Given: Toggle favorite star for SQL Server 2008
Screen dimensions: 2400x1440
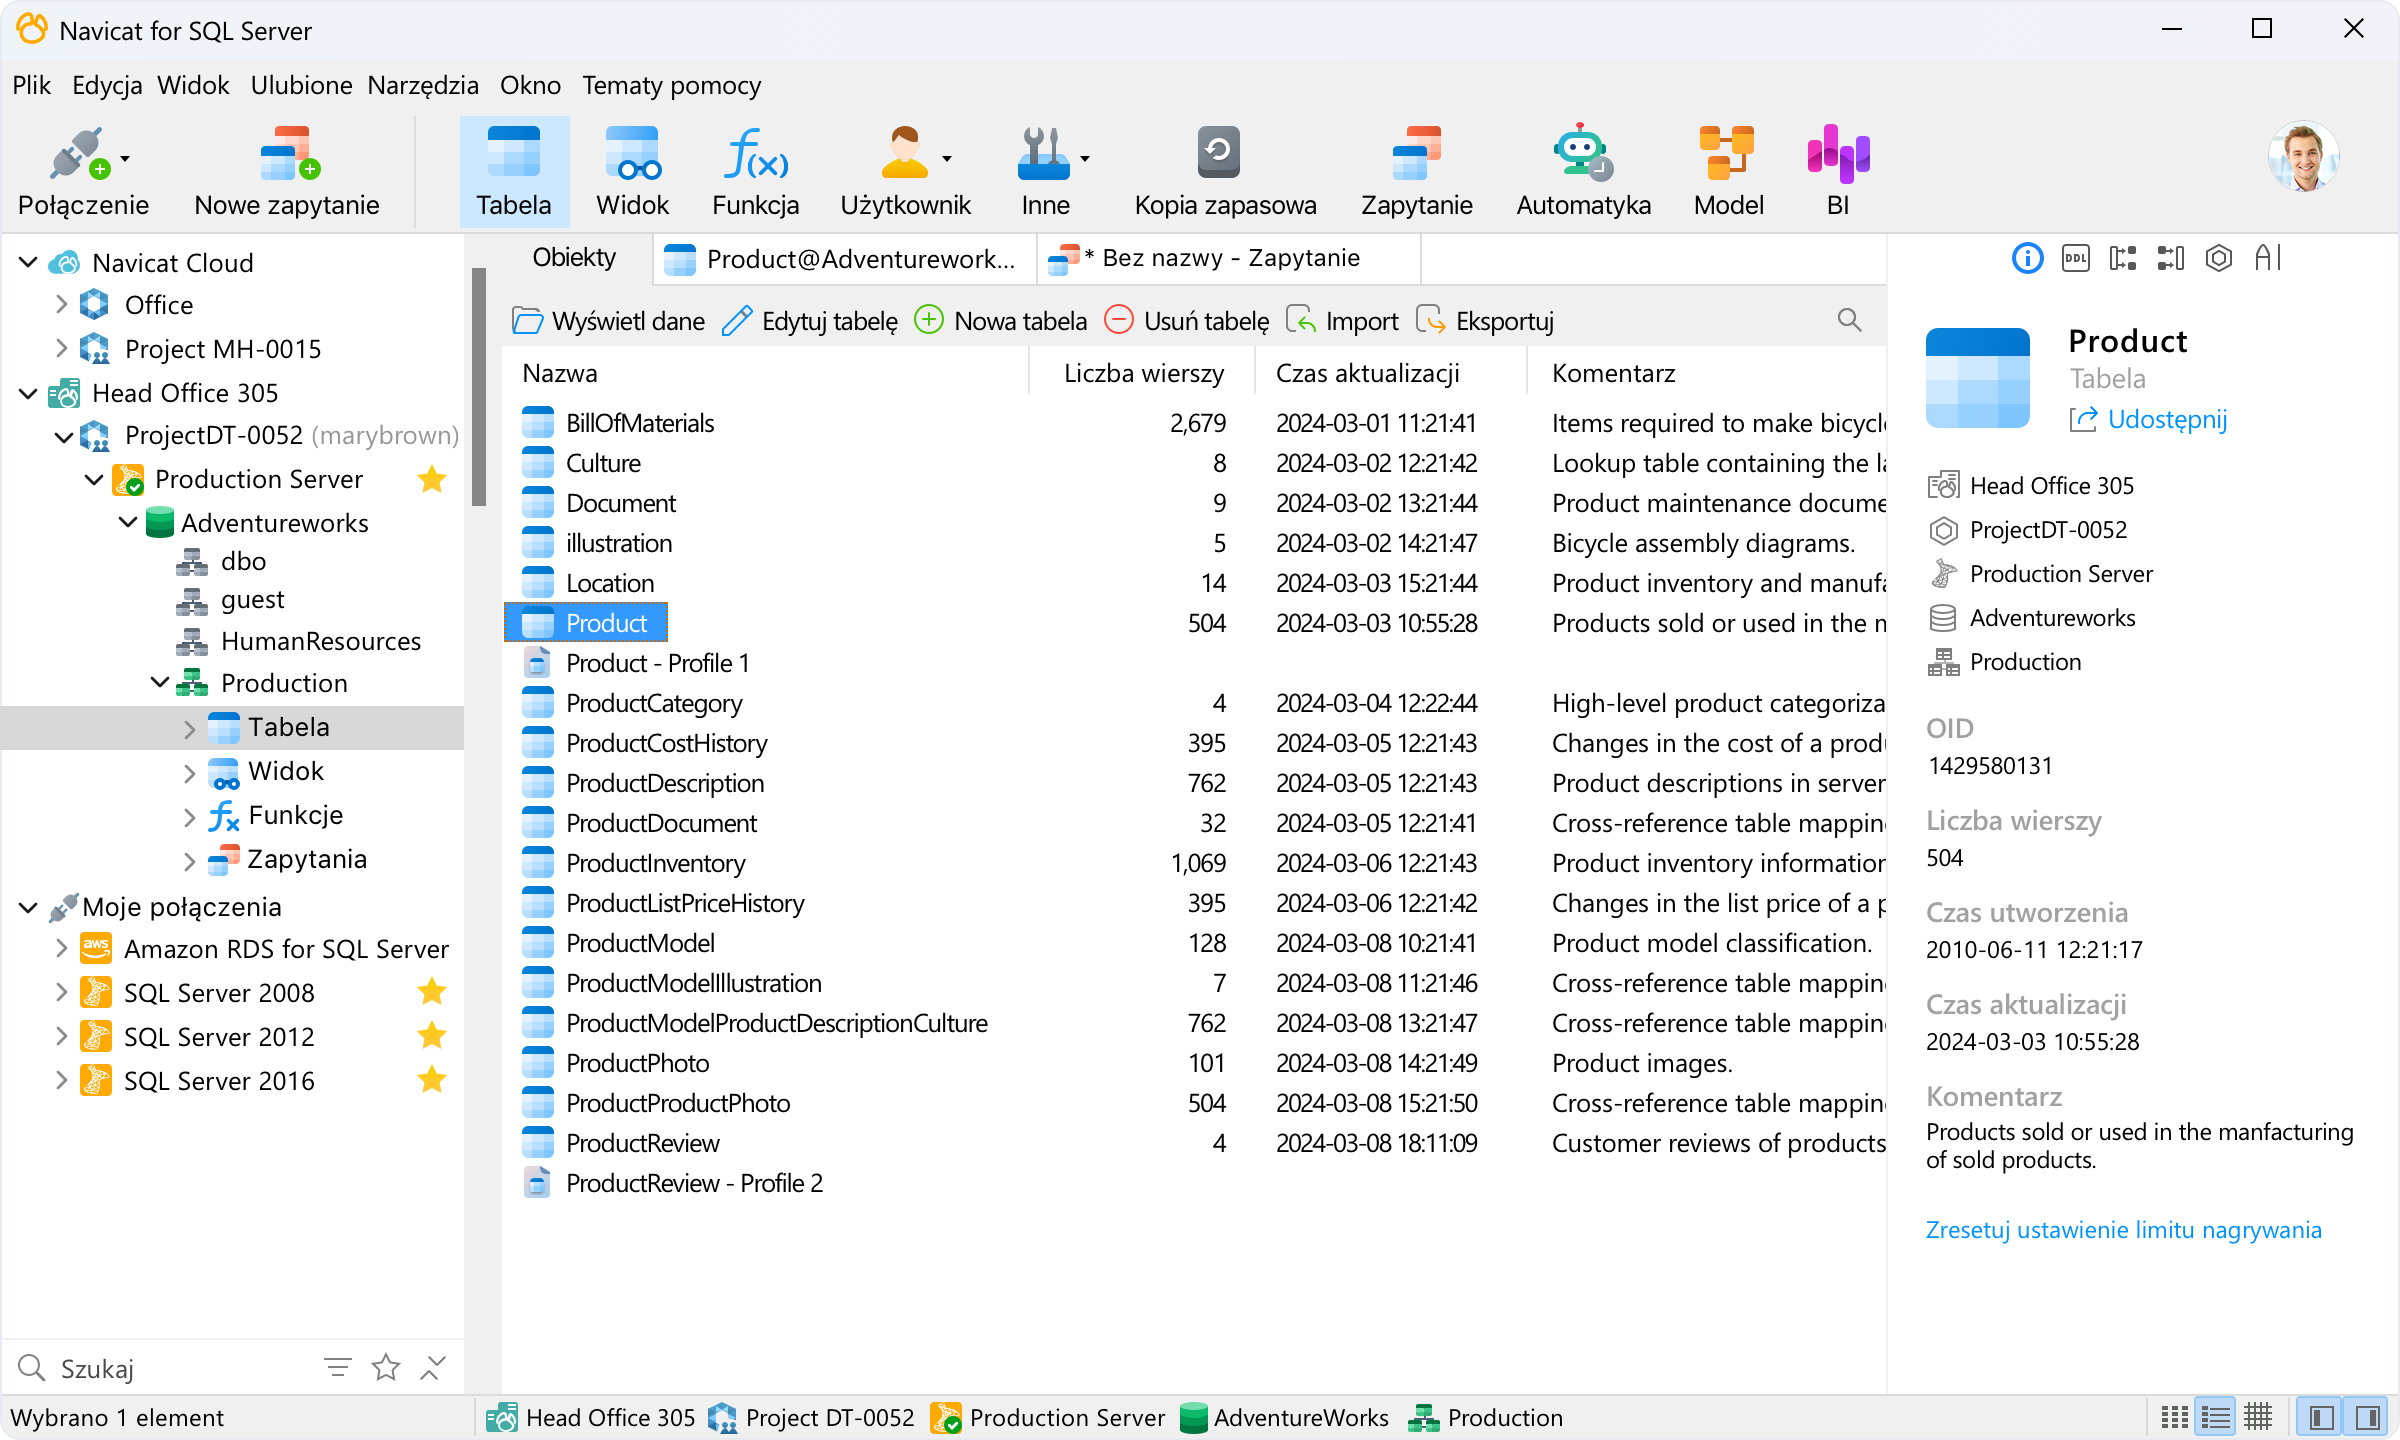Looking at the screenshot, I should click(x=432, y=992).
